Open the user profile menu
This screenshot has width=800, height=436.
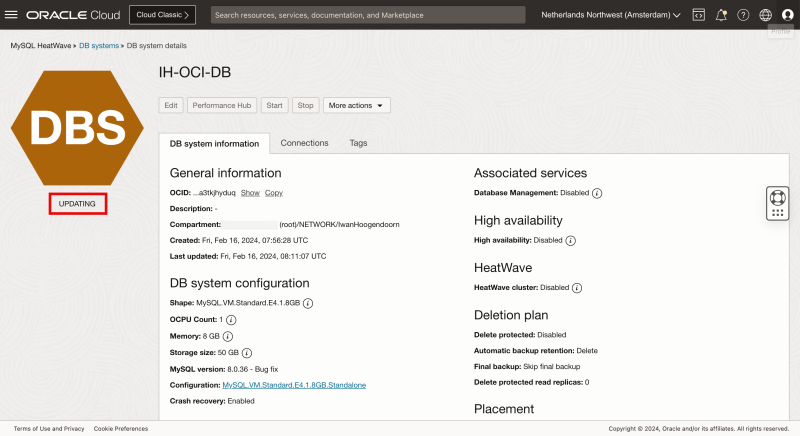point(788,15)
